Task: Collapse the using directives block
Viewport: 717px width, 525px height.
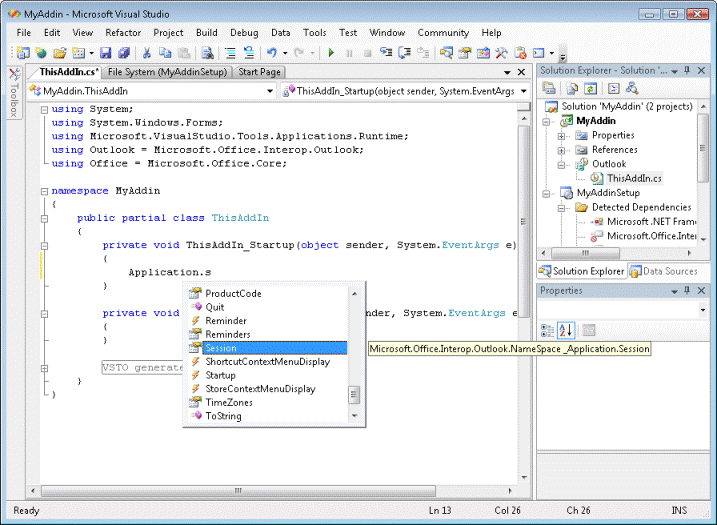Action: (x=44, y=109)
